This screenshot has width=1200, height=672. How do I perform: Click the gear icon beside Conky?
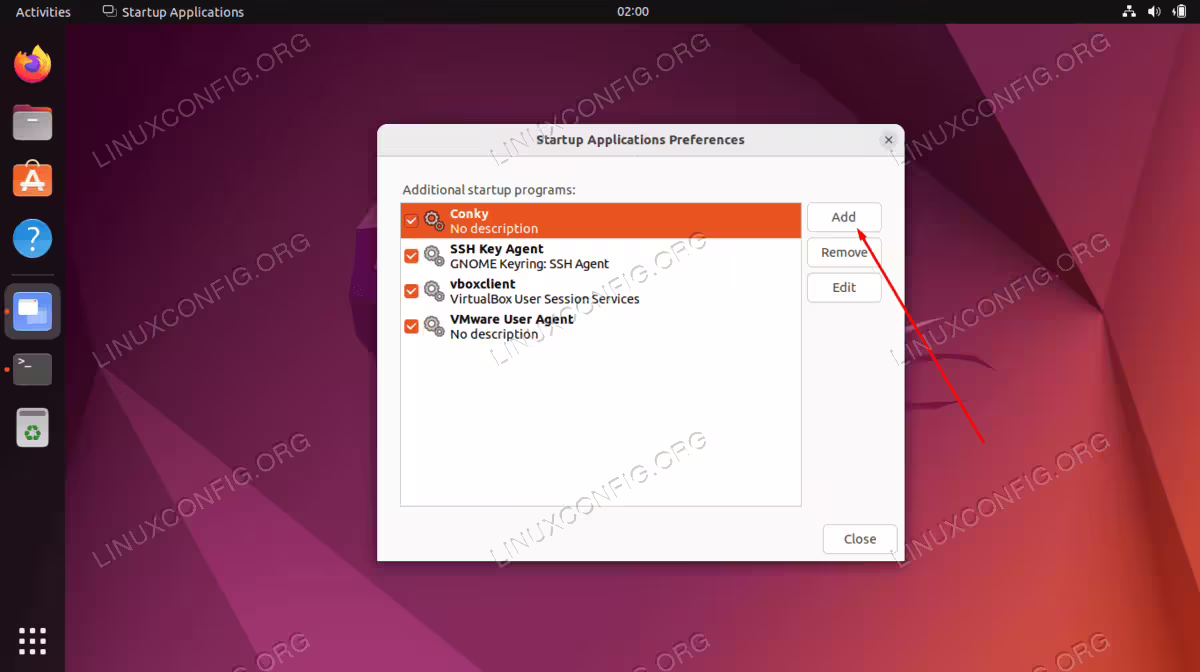point(434,221)
